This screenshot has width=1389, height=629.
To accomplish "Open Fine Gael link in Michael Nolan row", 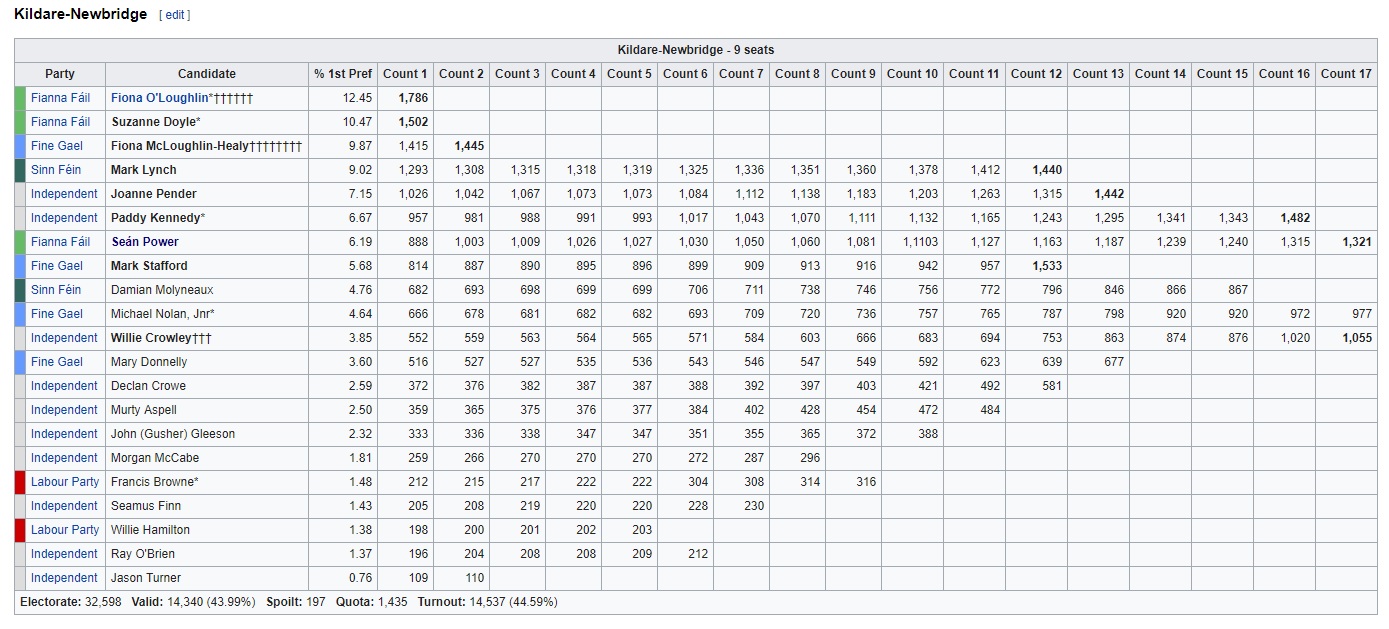I will pos(57,314).
